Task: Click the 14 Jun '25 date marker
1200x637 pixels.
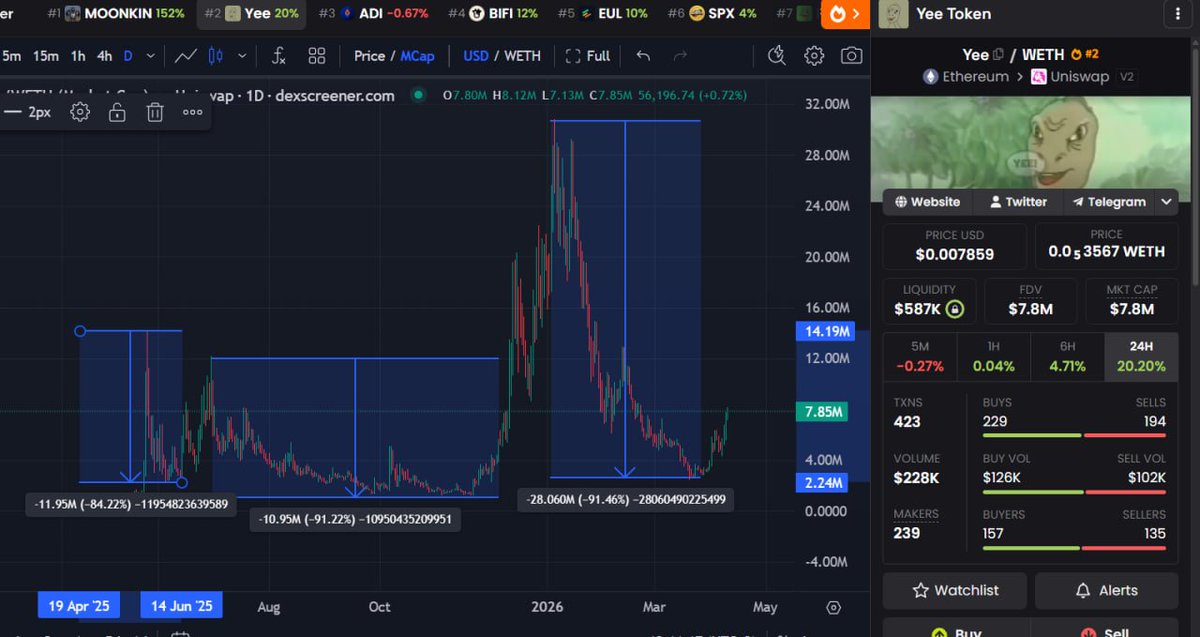Action: 181,605
